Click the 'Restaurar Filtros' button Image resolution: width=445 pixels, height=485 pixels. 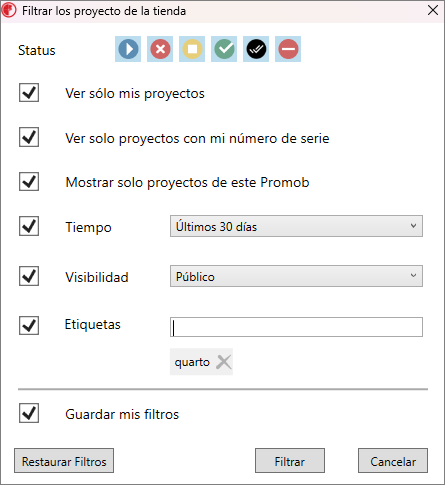pyautogui.click(x=64, y=461)
